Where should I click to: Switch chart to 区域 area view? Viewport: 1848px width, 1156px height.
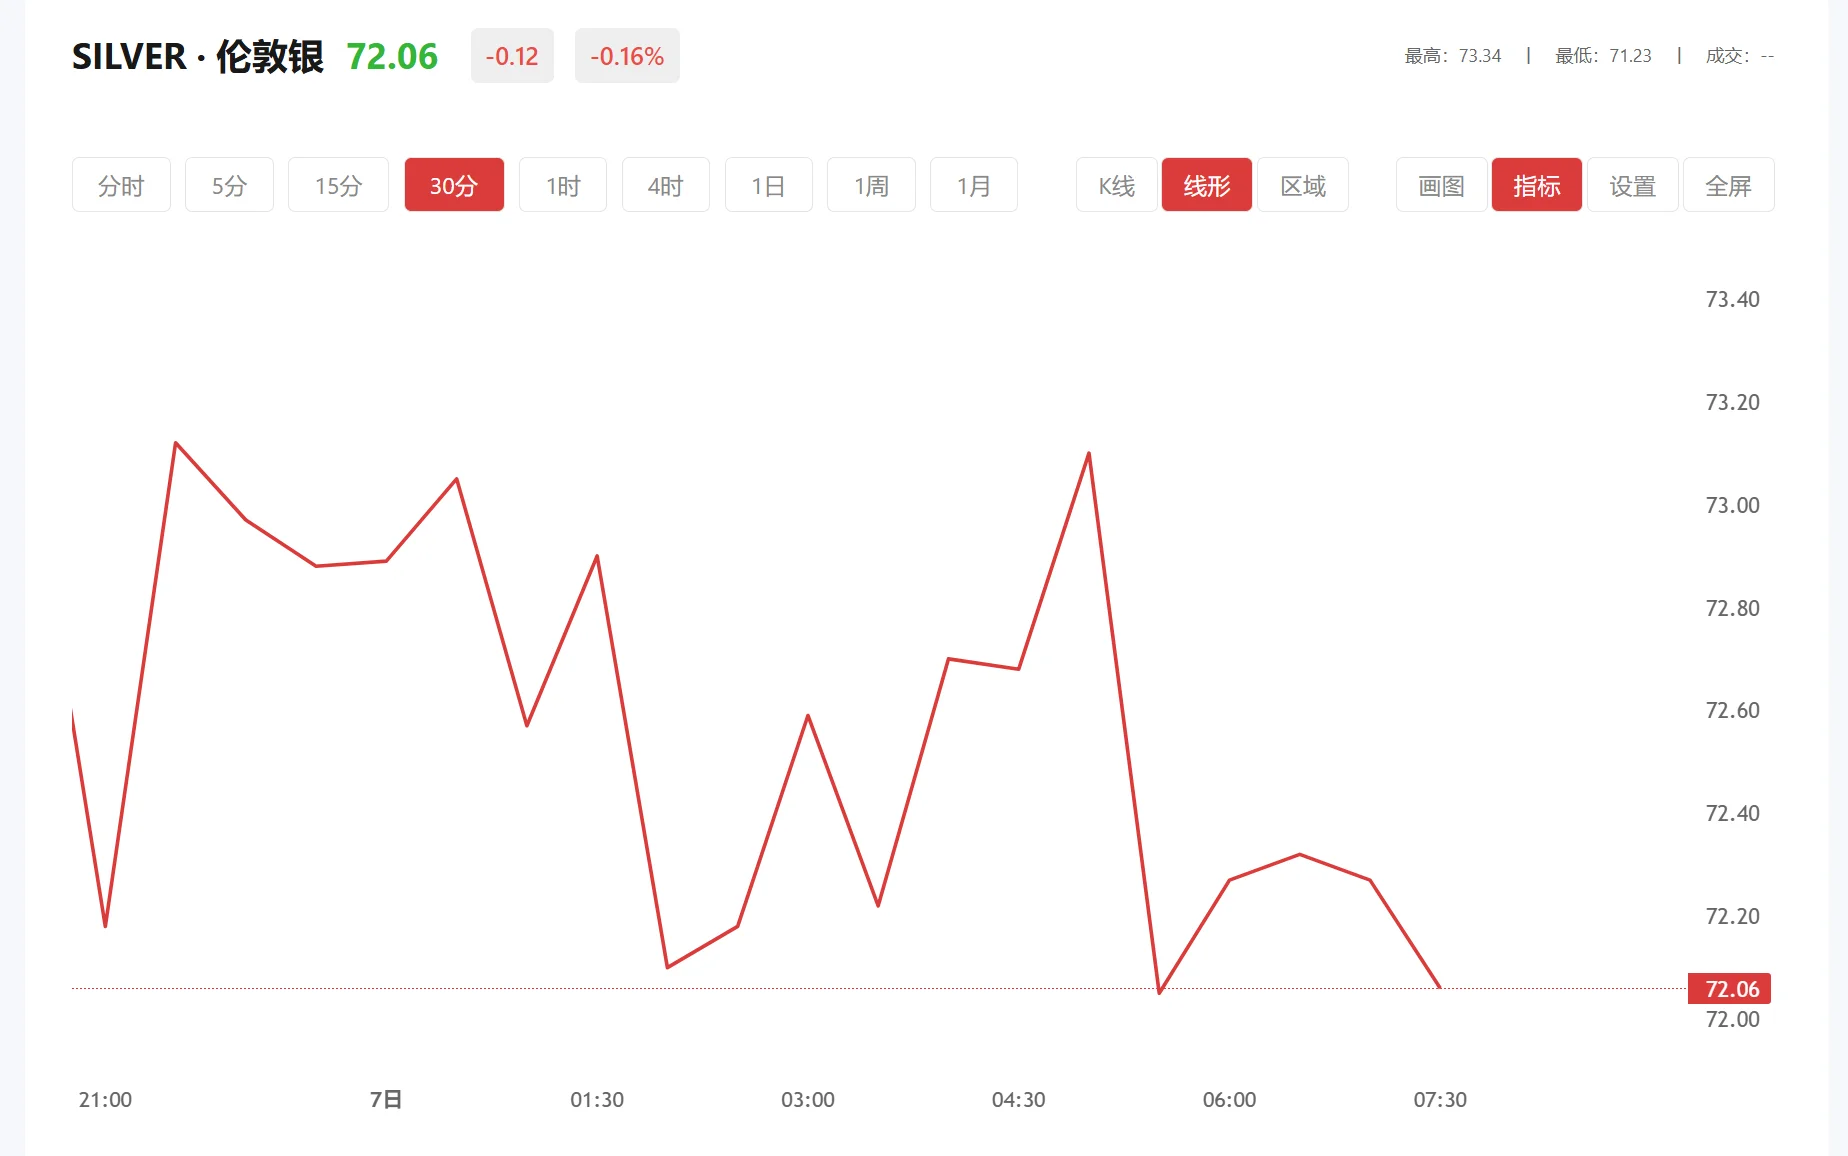tap(1303, 184)
